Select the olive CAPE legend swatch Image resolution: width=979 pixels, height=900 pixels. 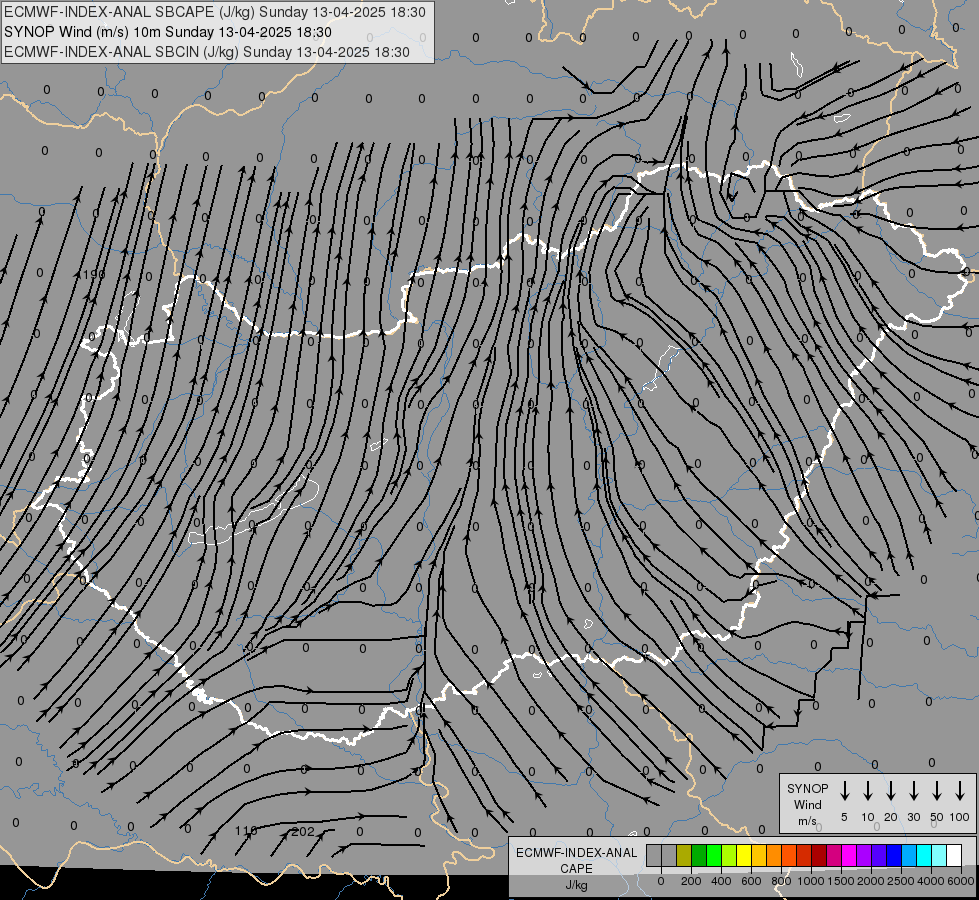pos(684,855)
